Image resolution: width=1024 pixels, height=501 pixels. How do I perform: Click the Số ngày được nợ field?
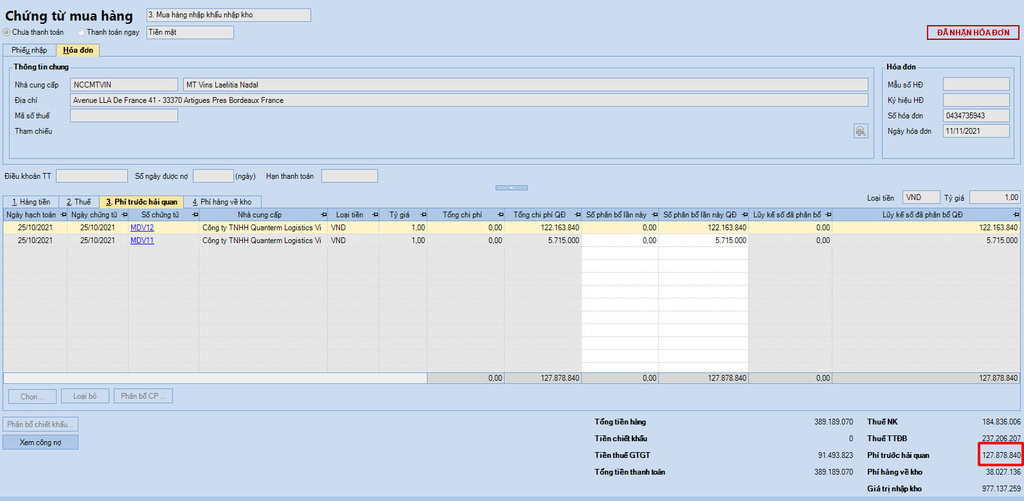(214, 176)
